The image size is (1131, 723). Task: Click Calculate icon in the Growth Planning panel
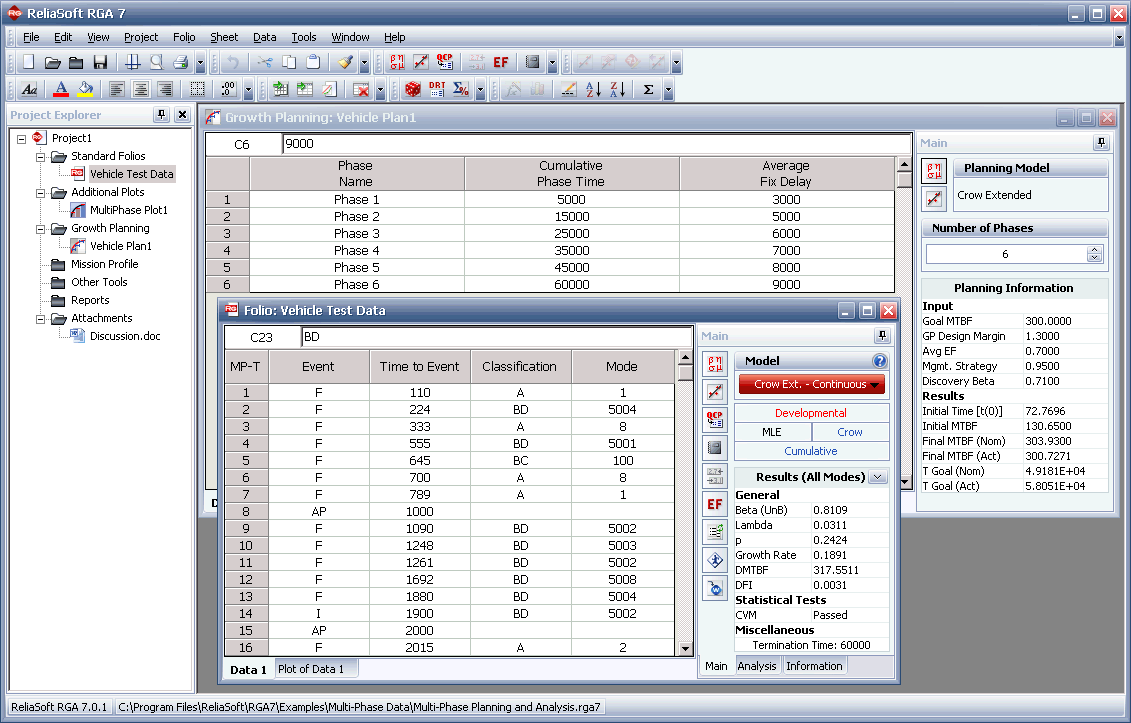click(x=934, y=171)
